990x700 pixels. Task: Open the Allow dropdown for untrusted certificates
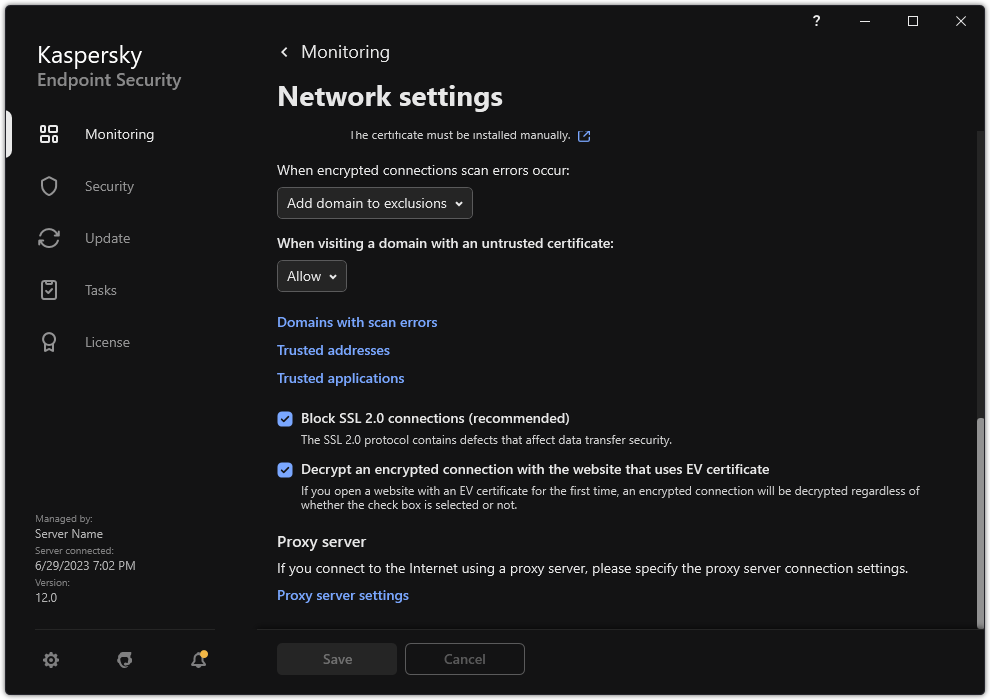click(x=311, y=276)
